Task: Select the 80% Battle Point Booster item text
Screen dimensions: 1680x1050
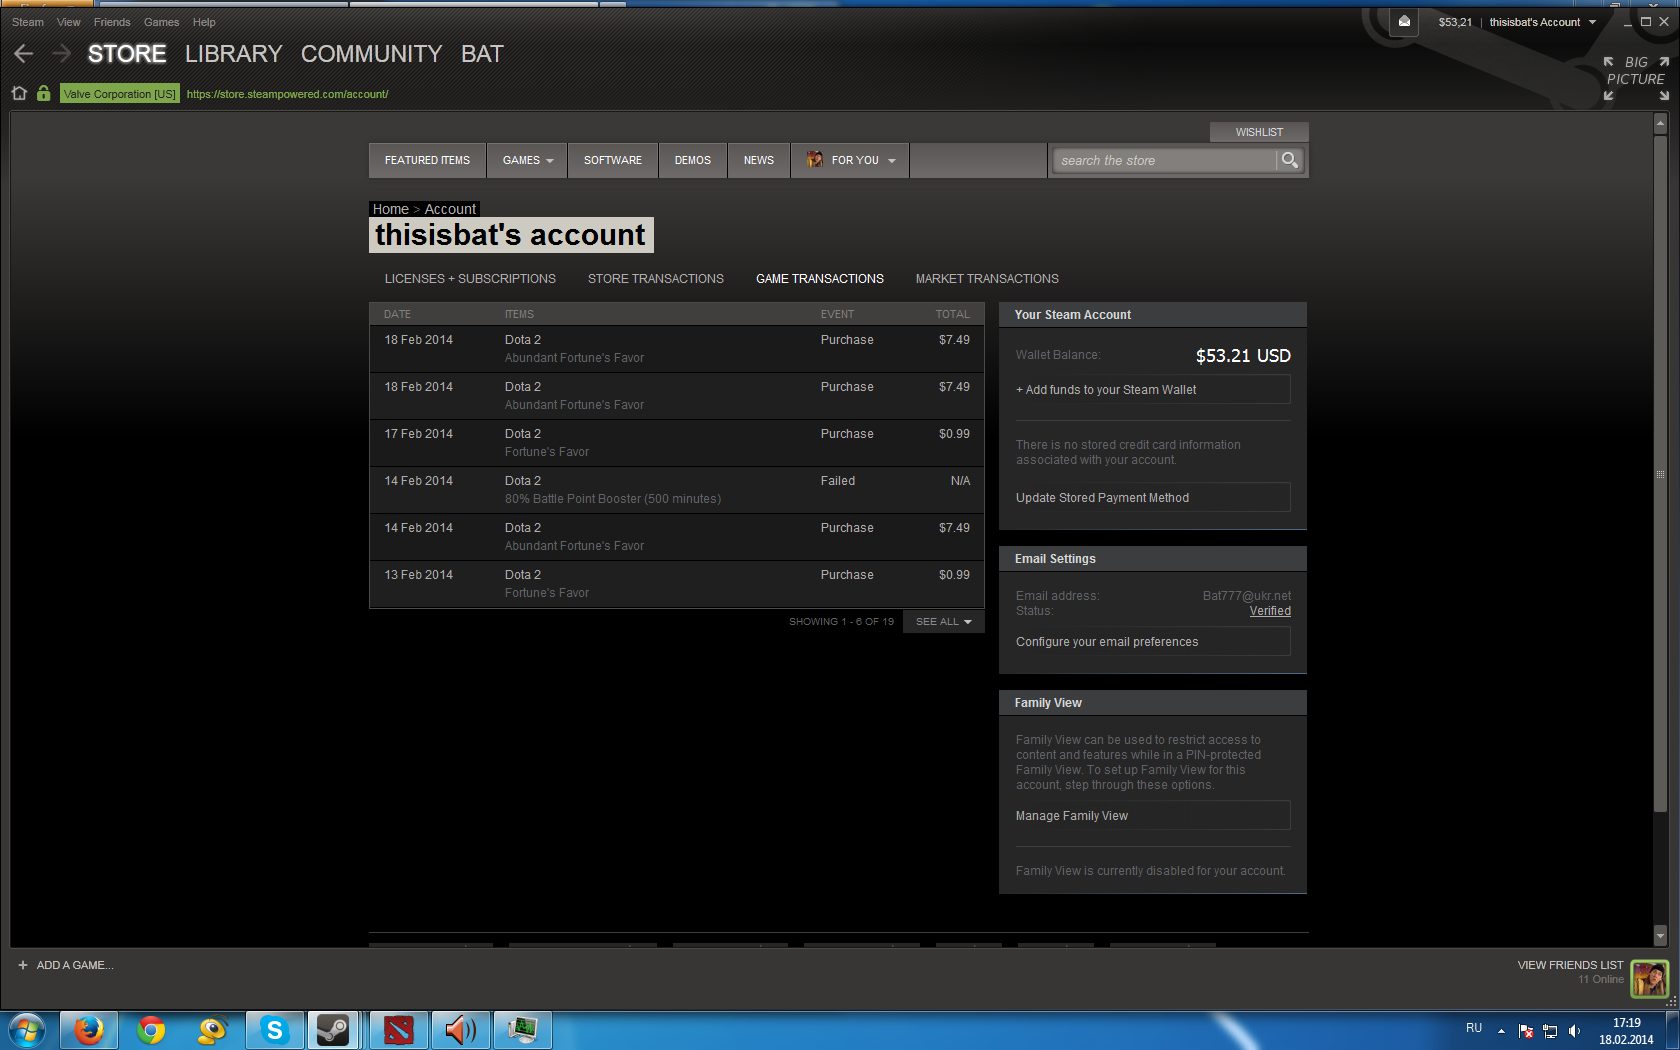Action: tap(613, 499)
